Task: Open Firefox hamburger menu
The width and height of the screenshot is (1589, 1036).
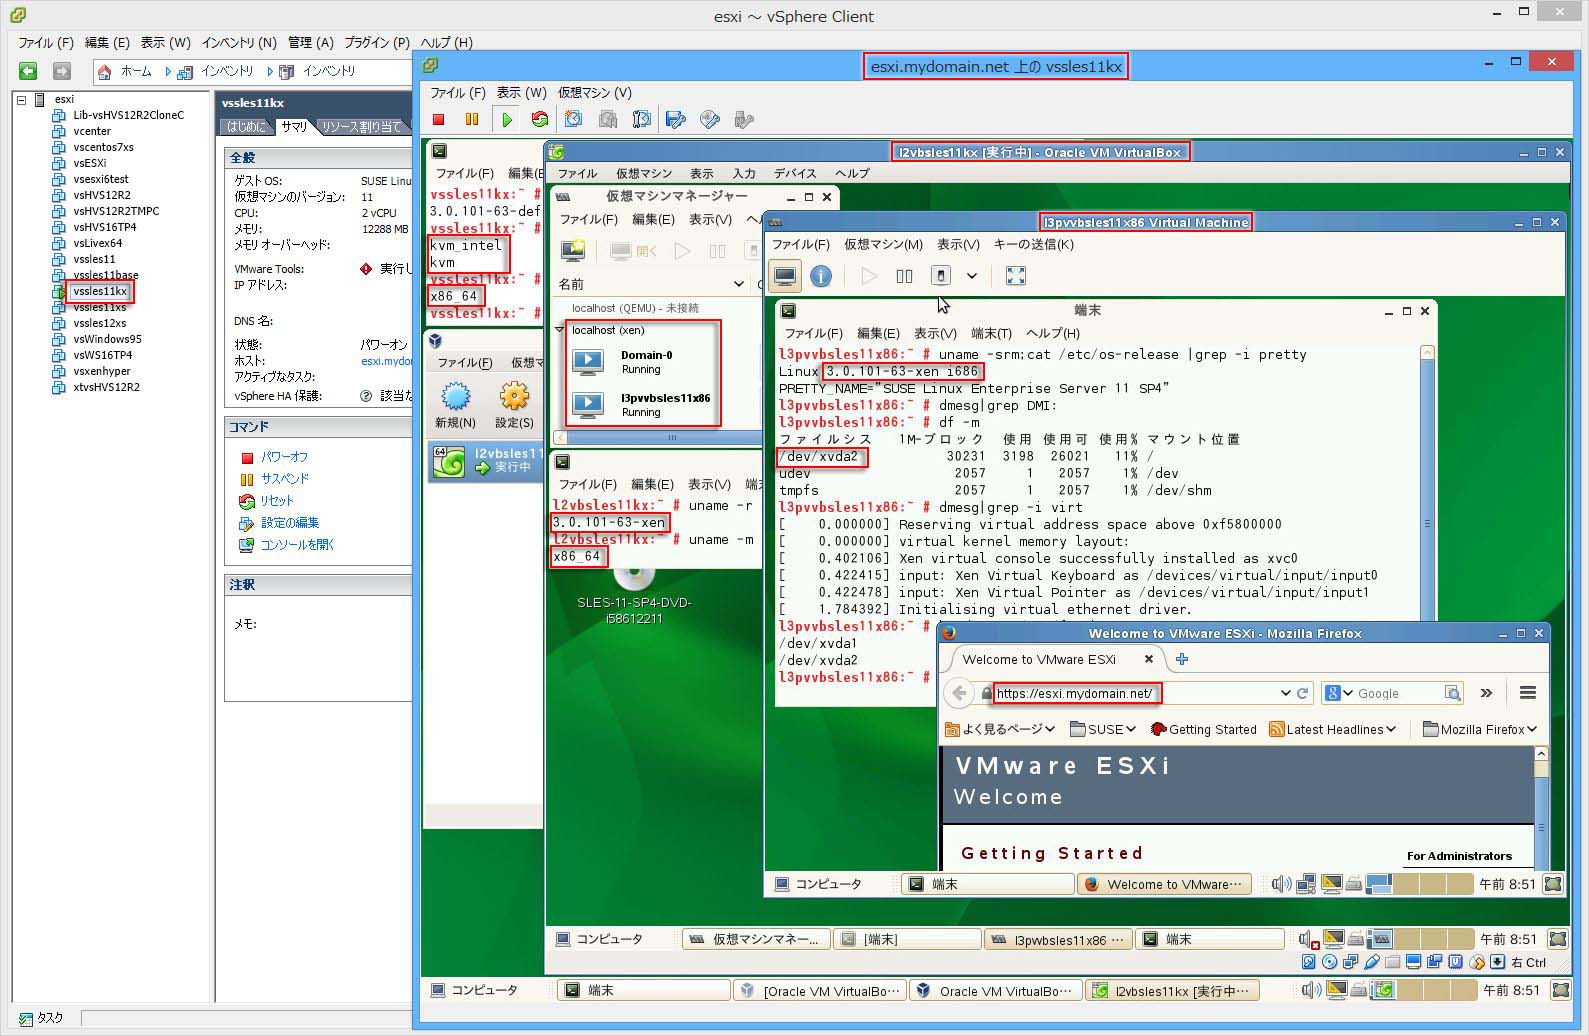Action: (1528, 693)
